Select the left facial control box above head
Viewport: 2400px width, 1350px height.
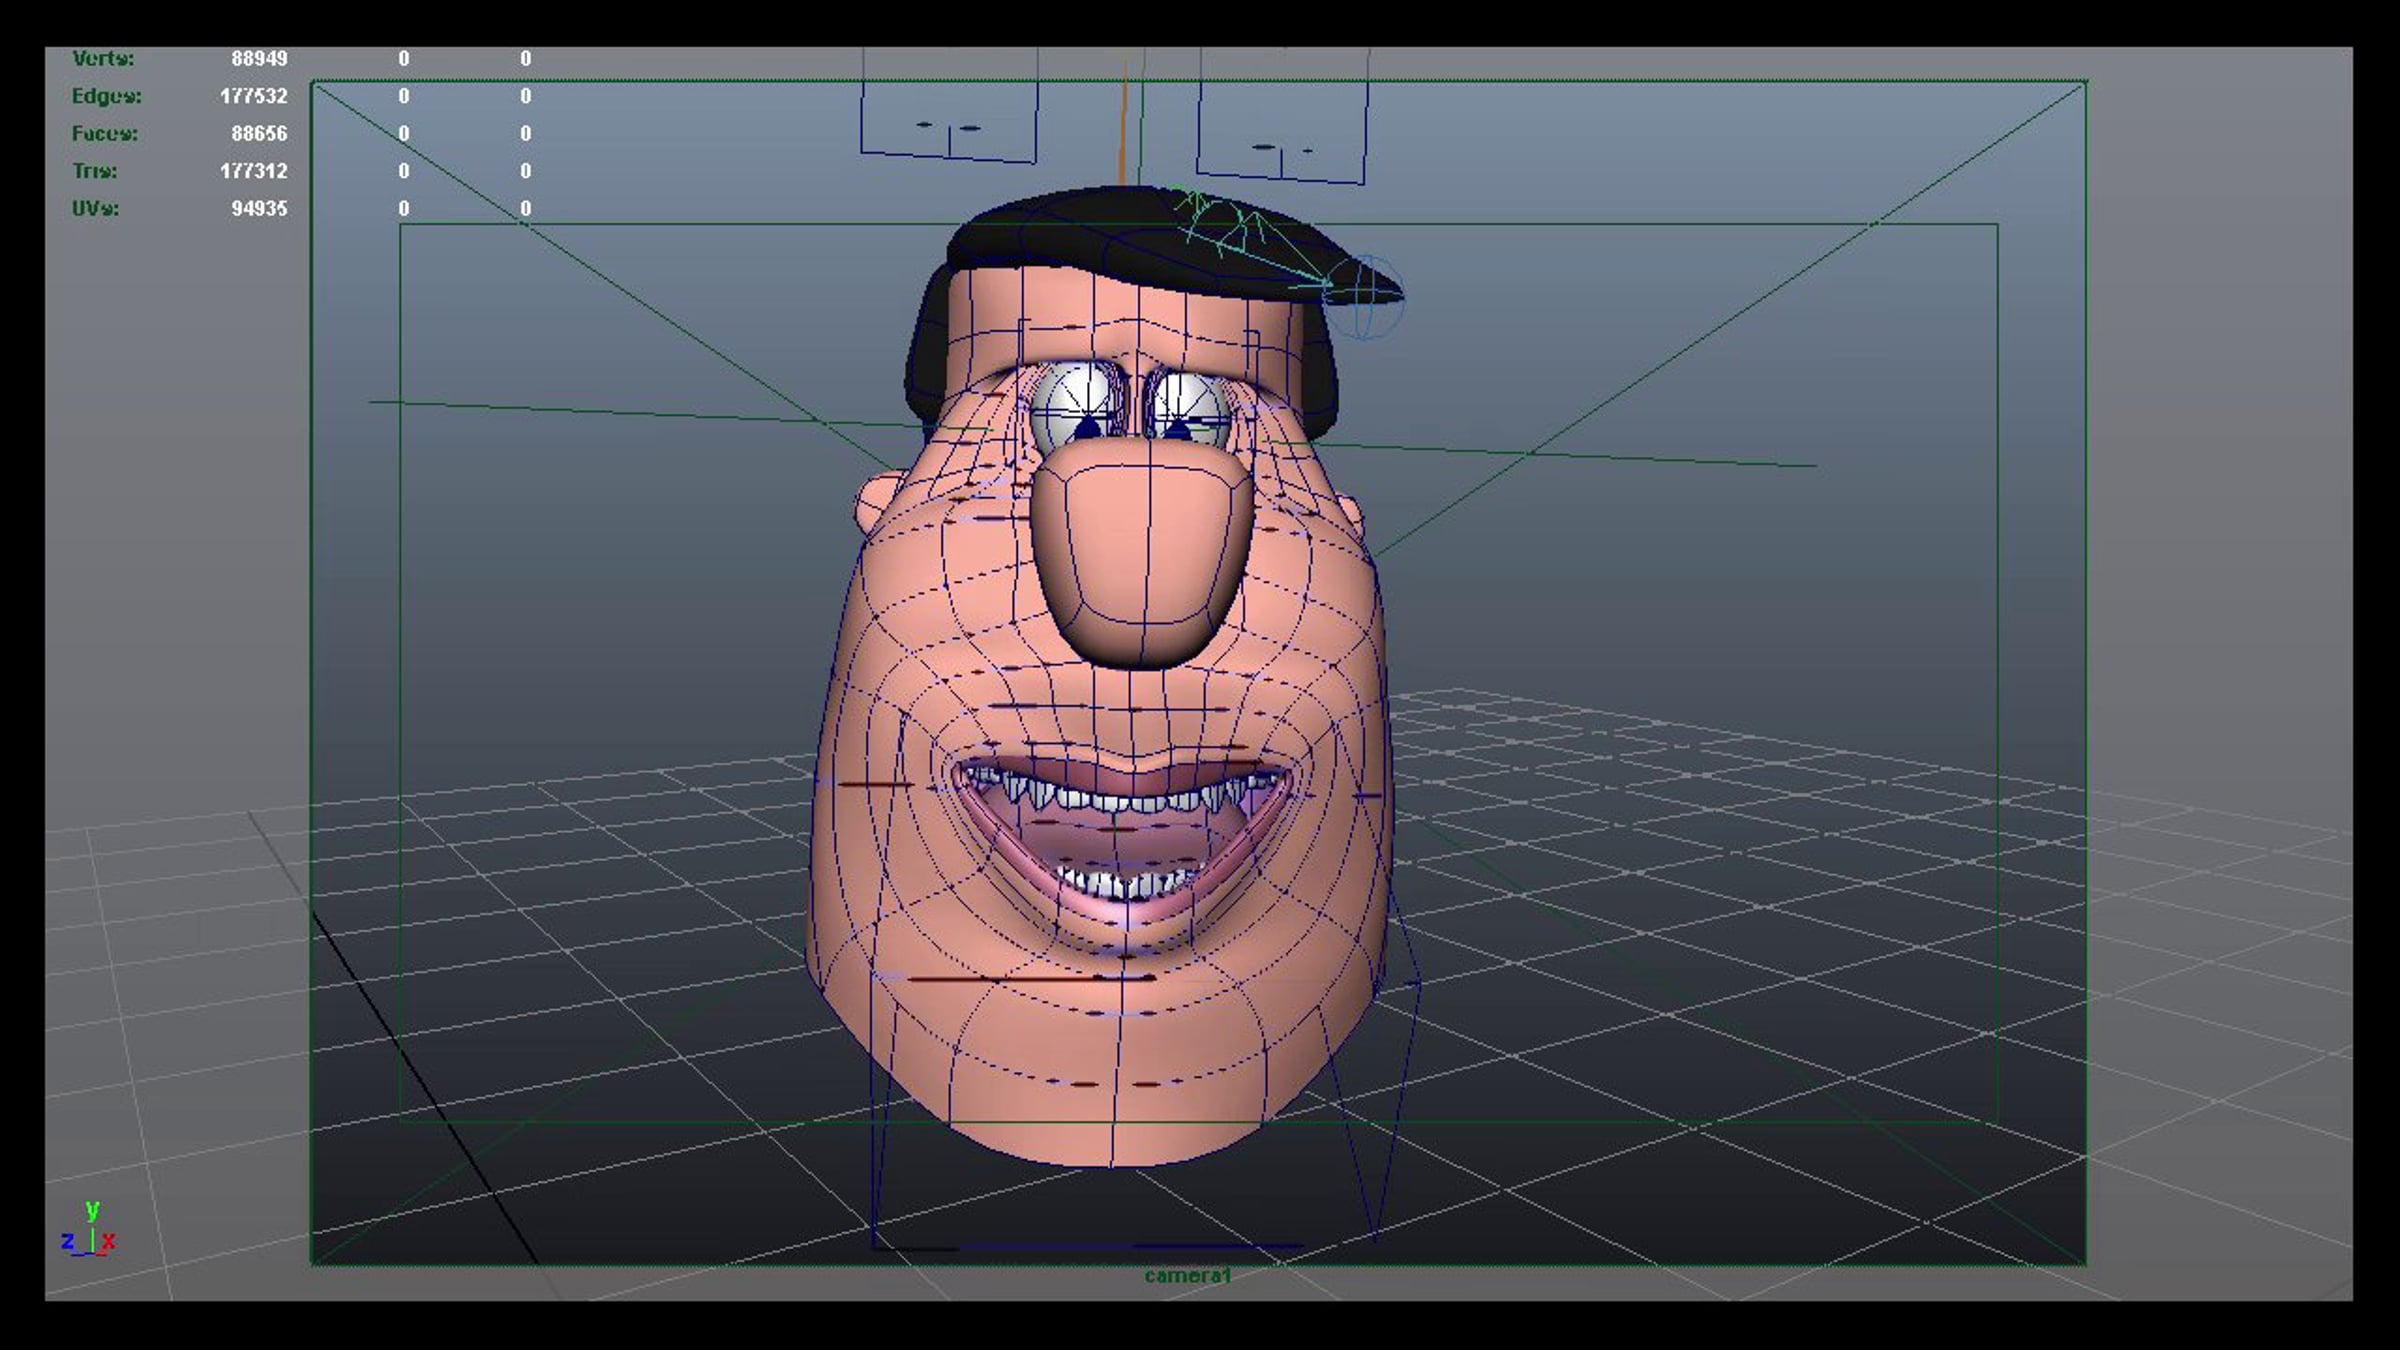pos(948,110)
